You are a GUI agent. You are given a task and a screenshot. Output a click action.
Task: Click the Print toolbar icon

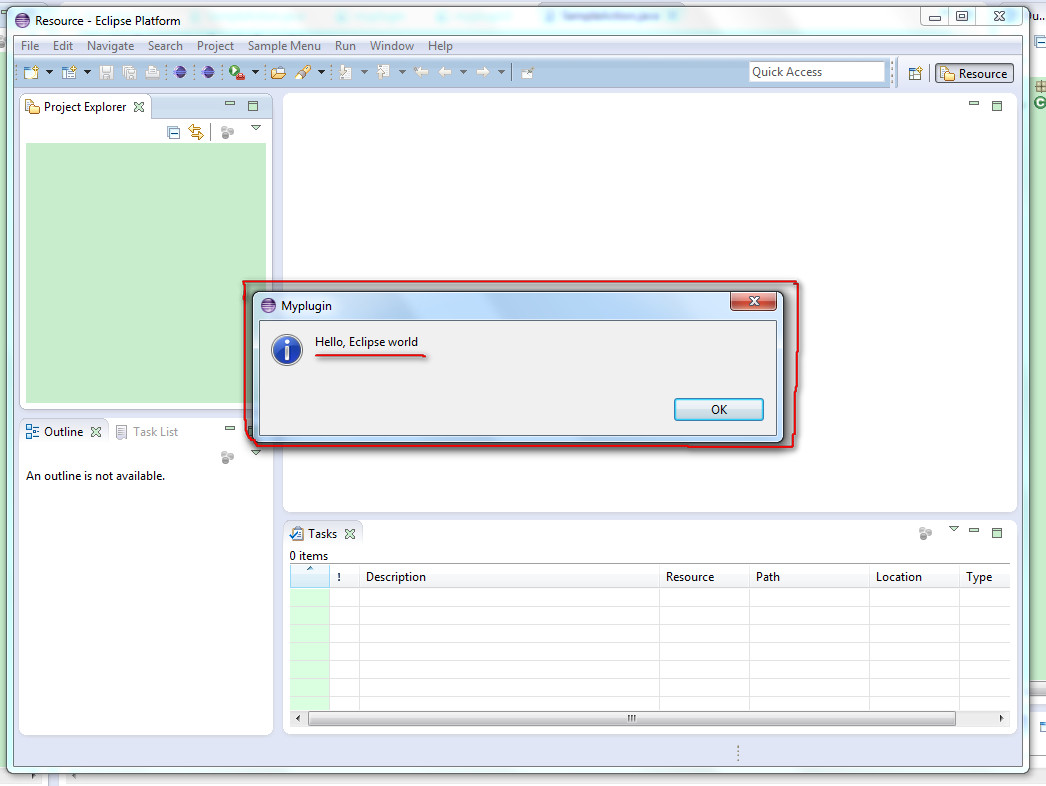coord(153,72)
